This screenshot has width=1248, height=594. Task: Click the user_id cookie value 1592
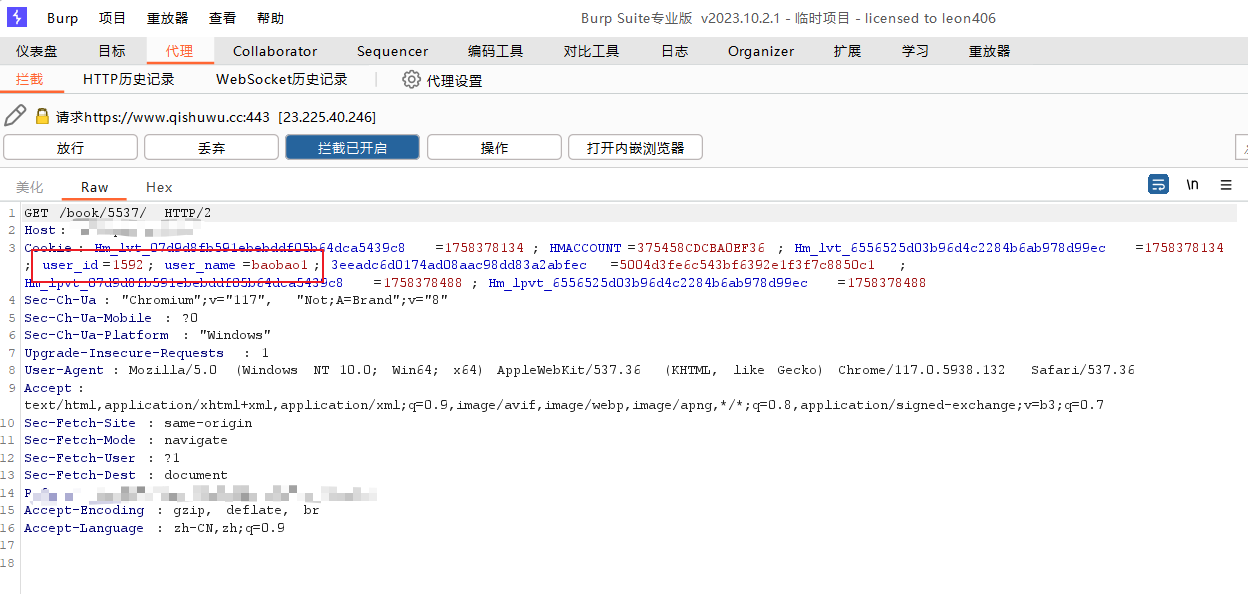click(126, 265)
